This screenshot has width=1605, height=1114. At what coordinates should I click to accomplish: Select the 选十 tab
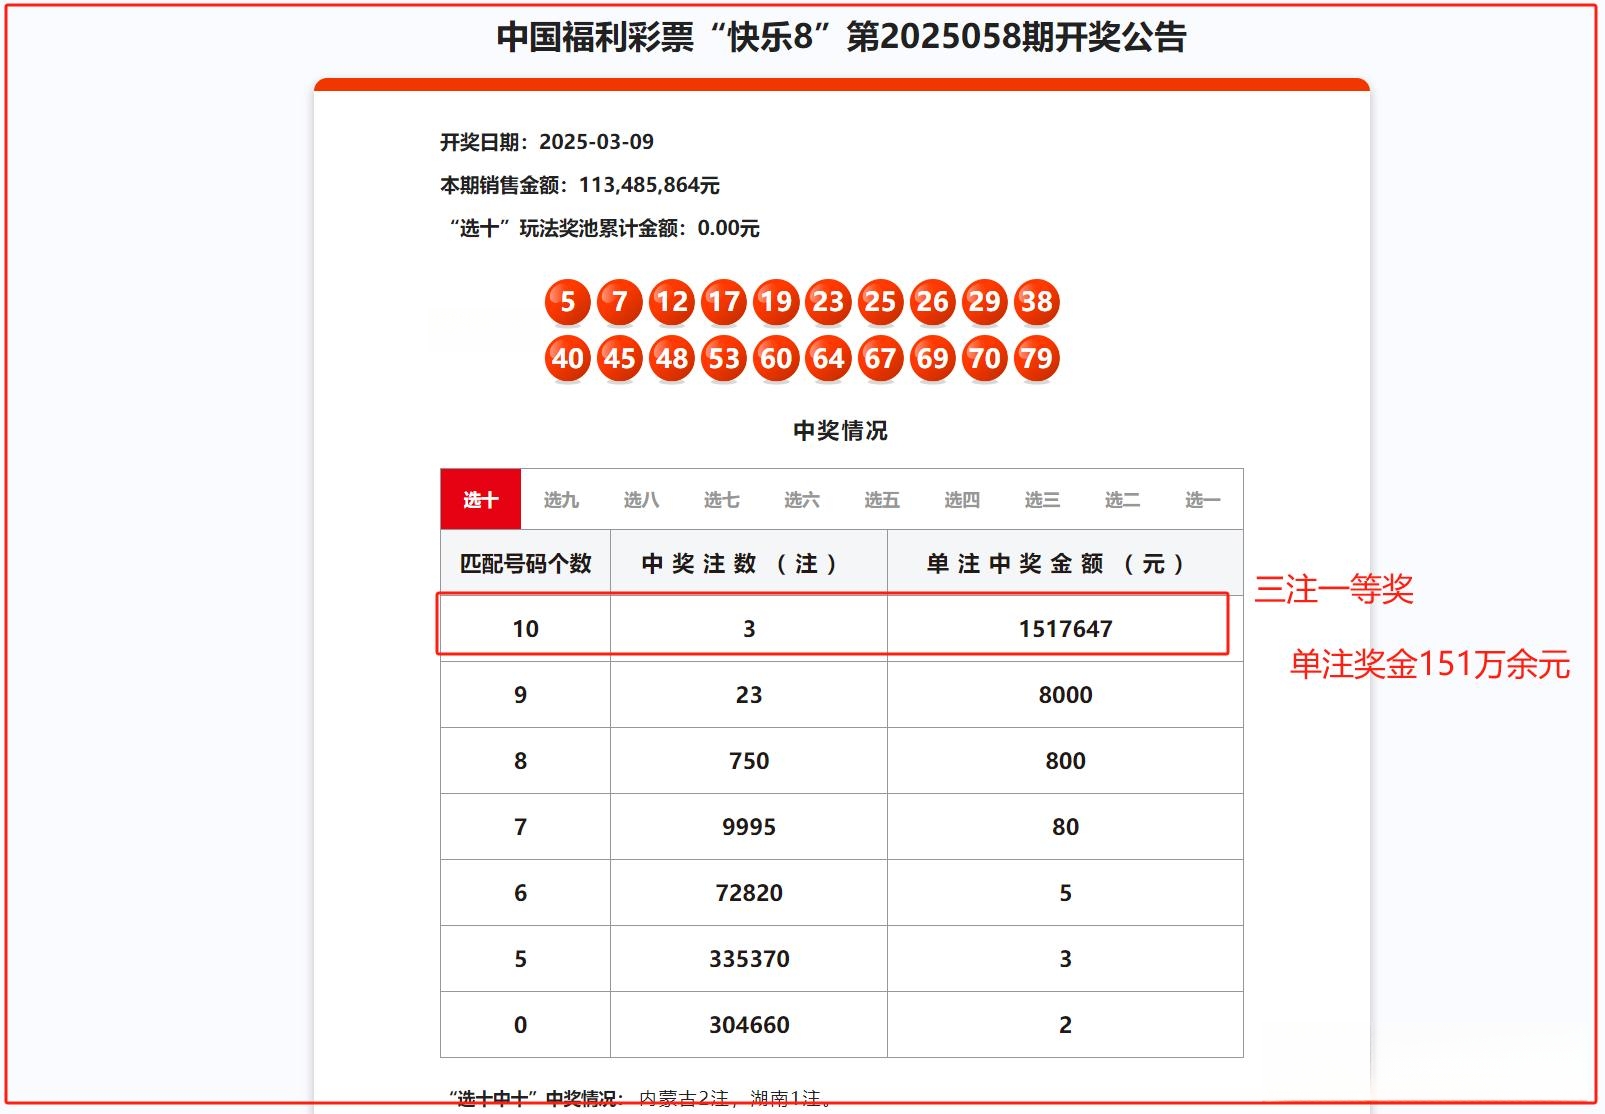(480, 499)
